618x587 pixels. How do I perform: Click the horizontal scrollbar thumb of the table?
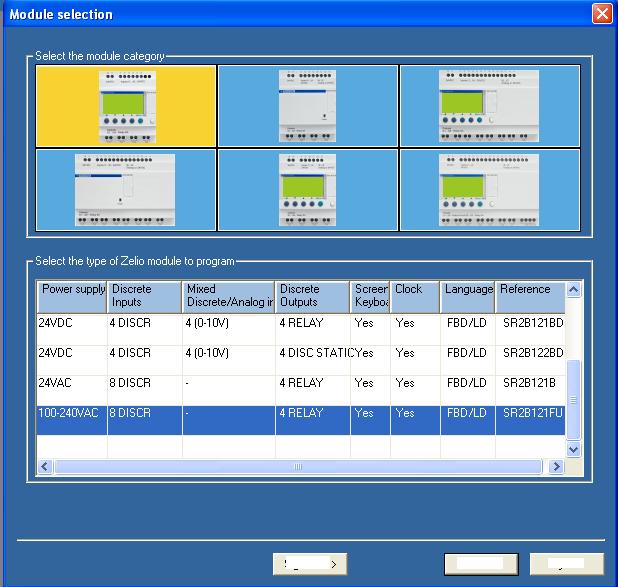tap(298, 467)
